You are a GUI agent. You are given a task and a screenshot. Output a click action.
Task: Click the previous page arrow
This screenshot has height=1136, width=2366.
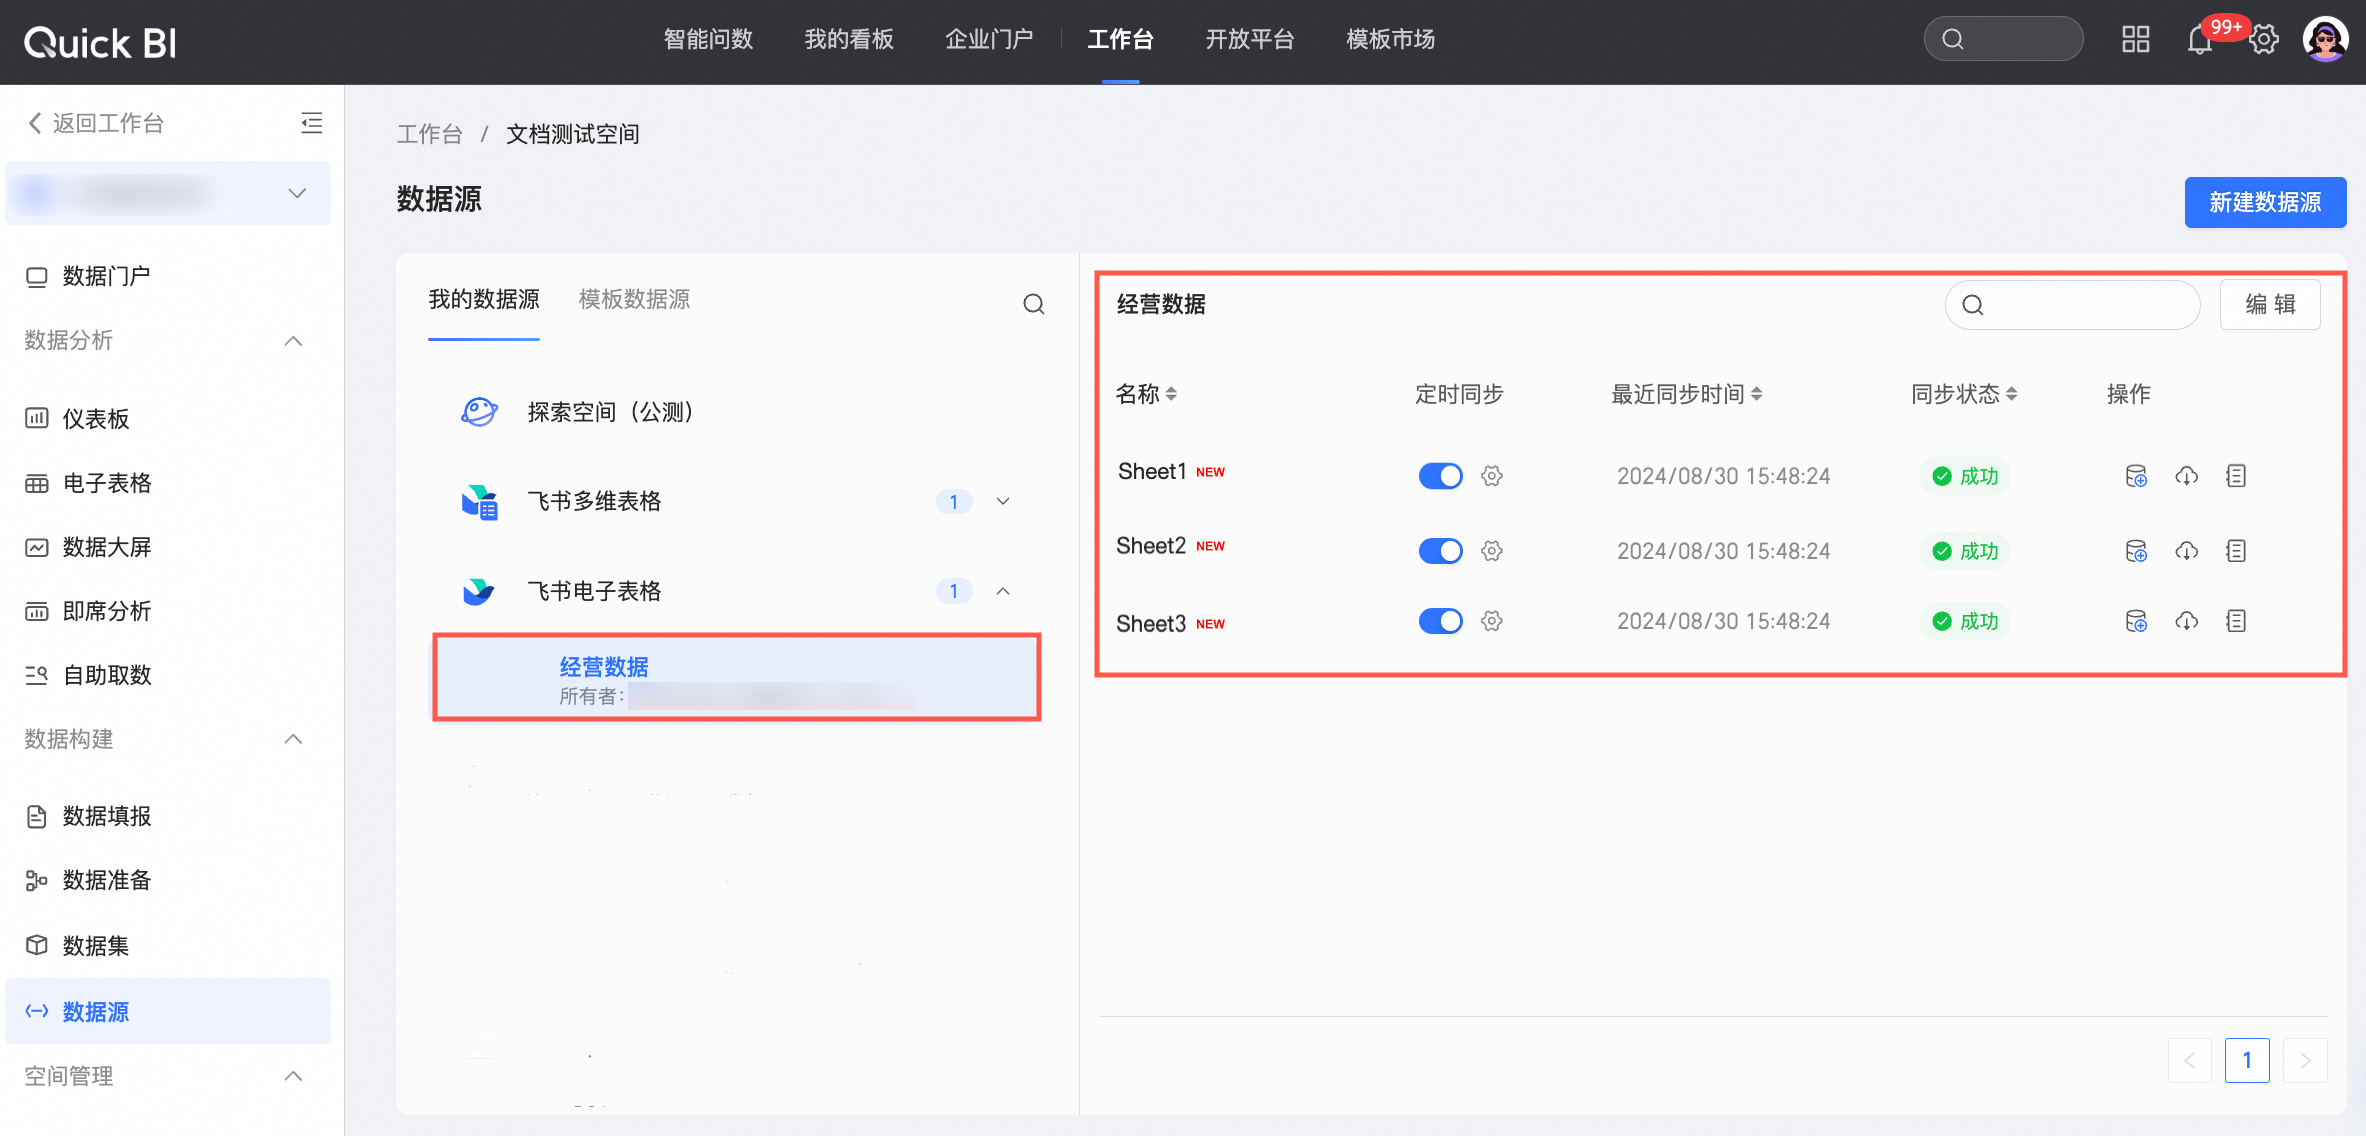2189,1060
